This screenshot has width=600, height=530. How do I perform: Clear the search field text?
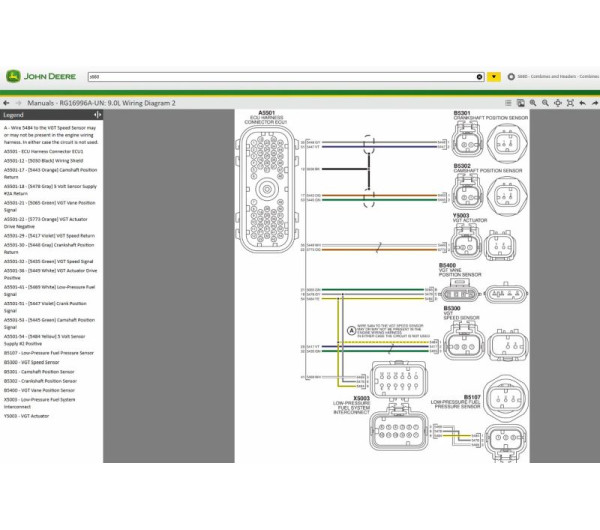tap(478, 76)
